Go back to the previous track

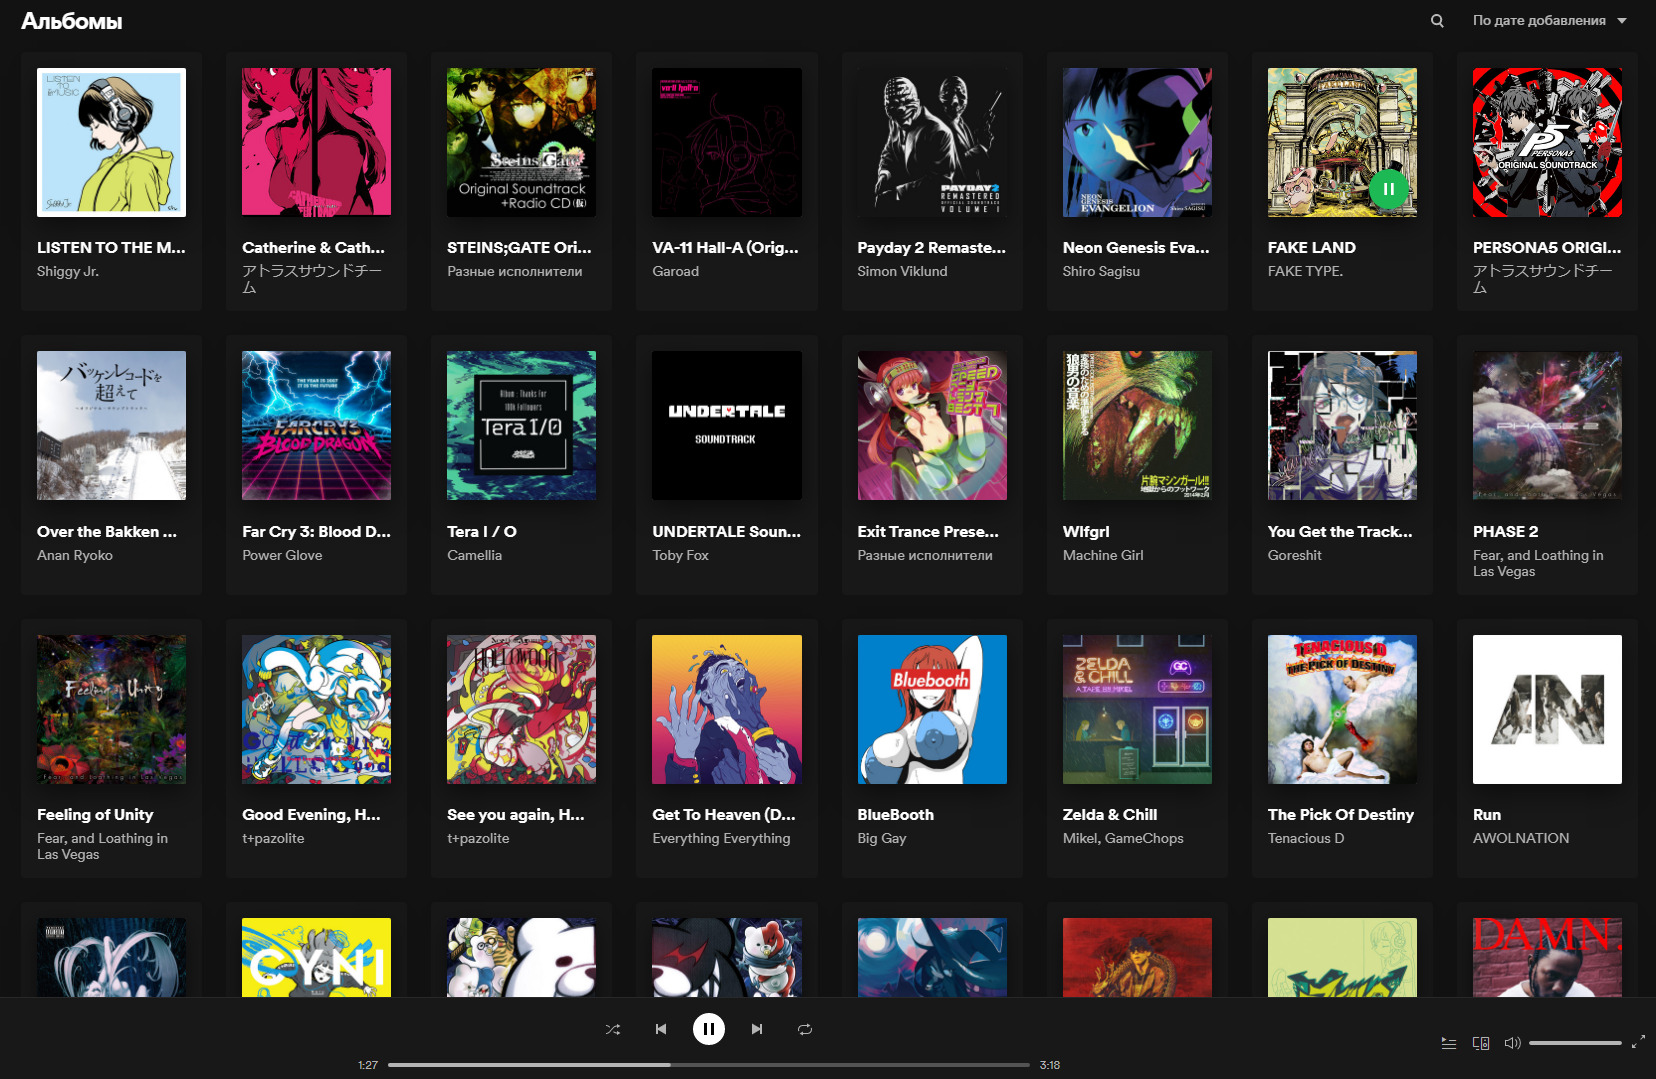[x=661, y=1029]
